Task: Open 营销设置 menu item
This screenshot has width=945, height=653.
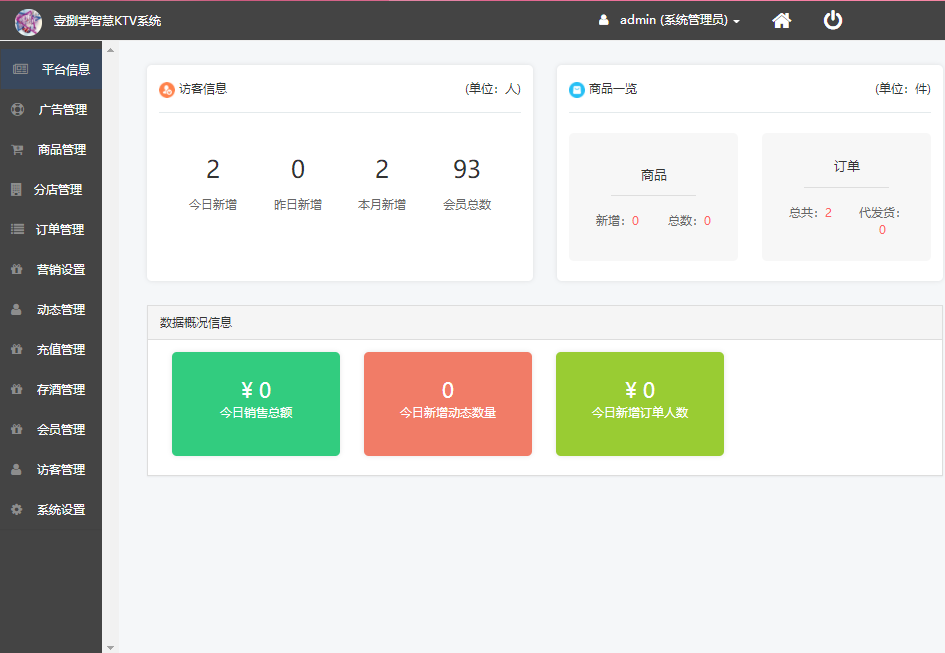Action: coord(51,270)
